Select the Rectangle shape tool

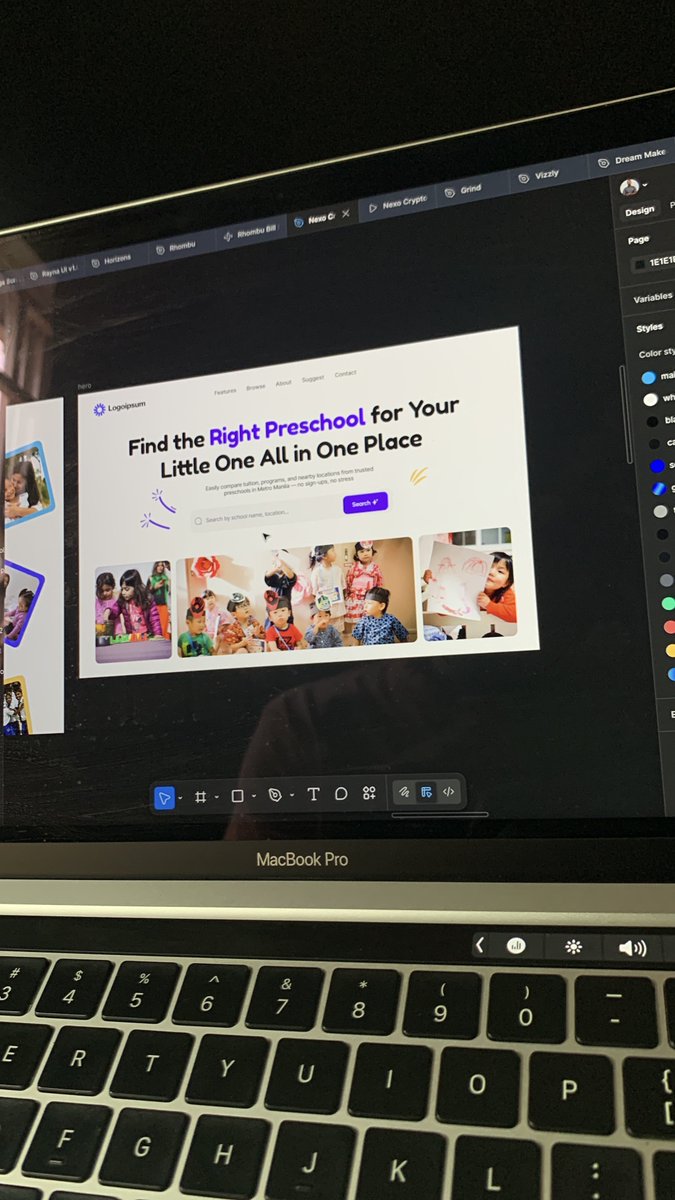238,796
